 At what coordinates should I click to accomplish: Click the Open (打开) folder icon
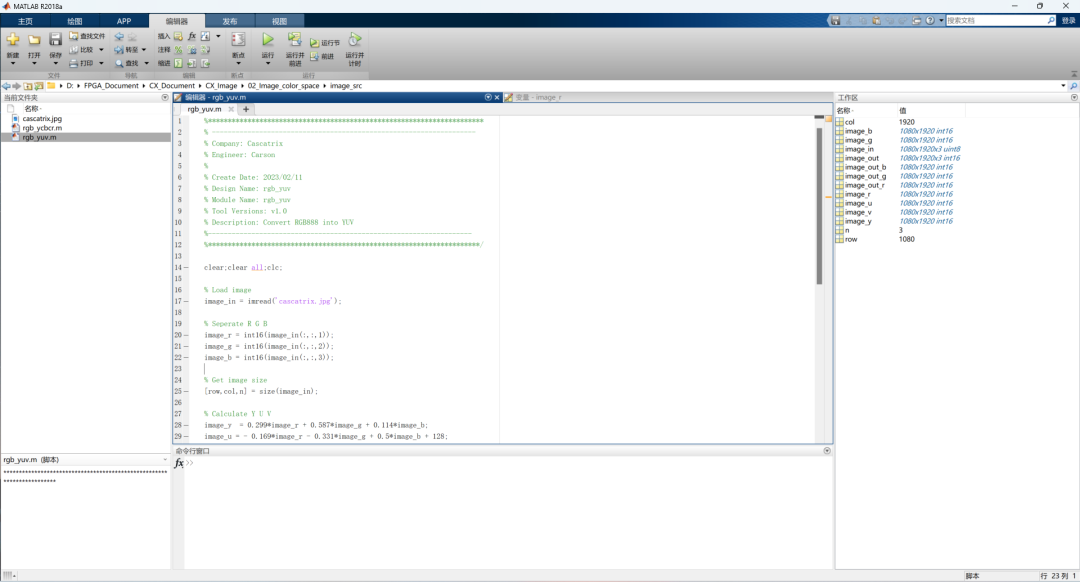[x=34, y=40]
